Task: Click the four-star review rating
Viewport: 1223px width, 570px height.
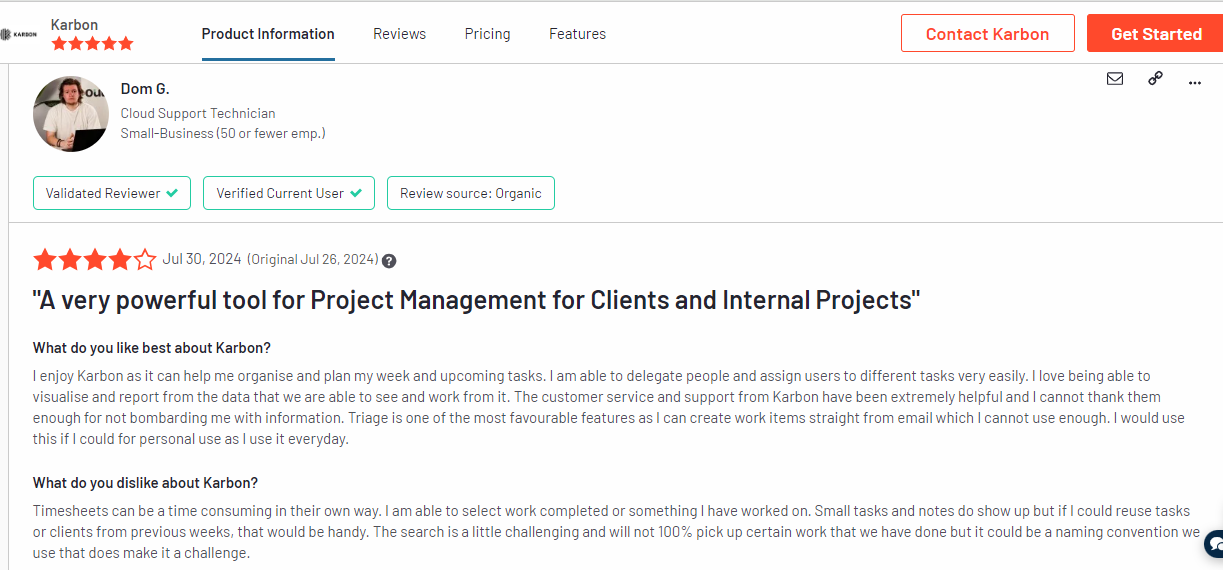Action: click(x=95, y=260)
